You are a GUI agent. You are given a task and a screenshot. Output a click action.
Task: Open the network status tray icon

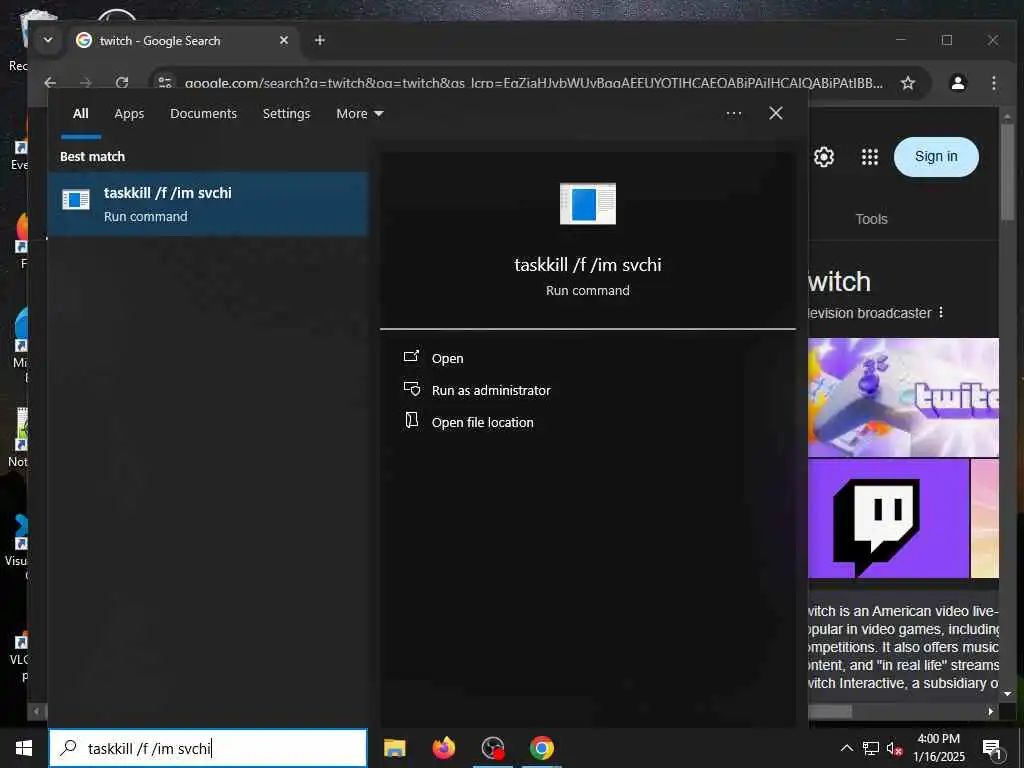pos(871,748)
